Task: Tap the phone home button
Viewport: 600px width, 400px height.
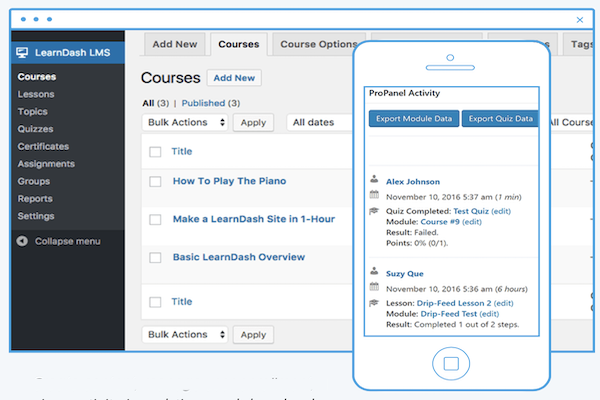Action: point(451,364)
